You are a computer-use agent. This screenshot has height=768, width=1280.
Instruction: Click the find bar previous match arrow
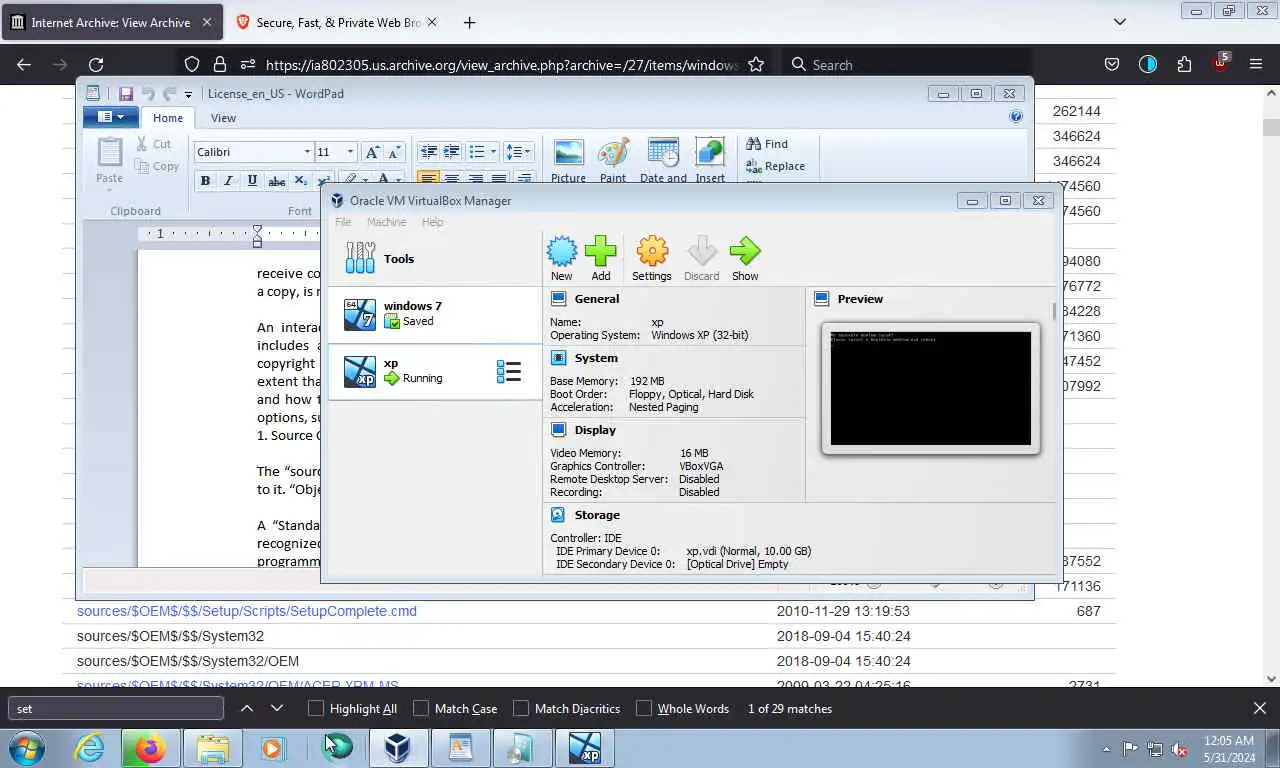(x=246, y=708)
